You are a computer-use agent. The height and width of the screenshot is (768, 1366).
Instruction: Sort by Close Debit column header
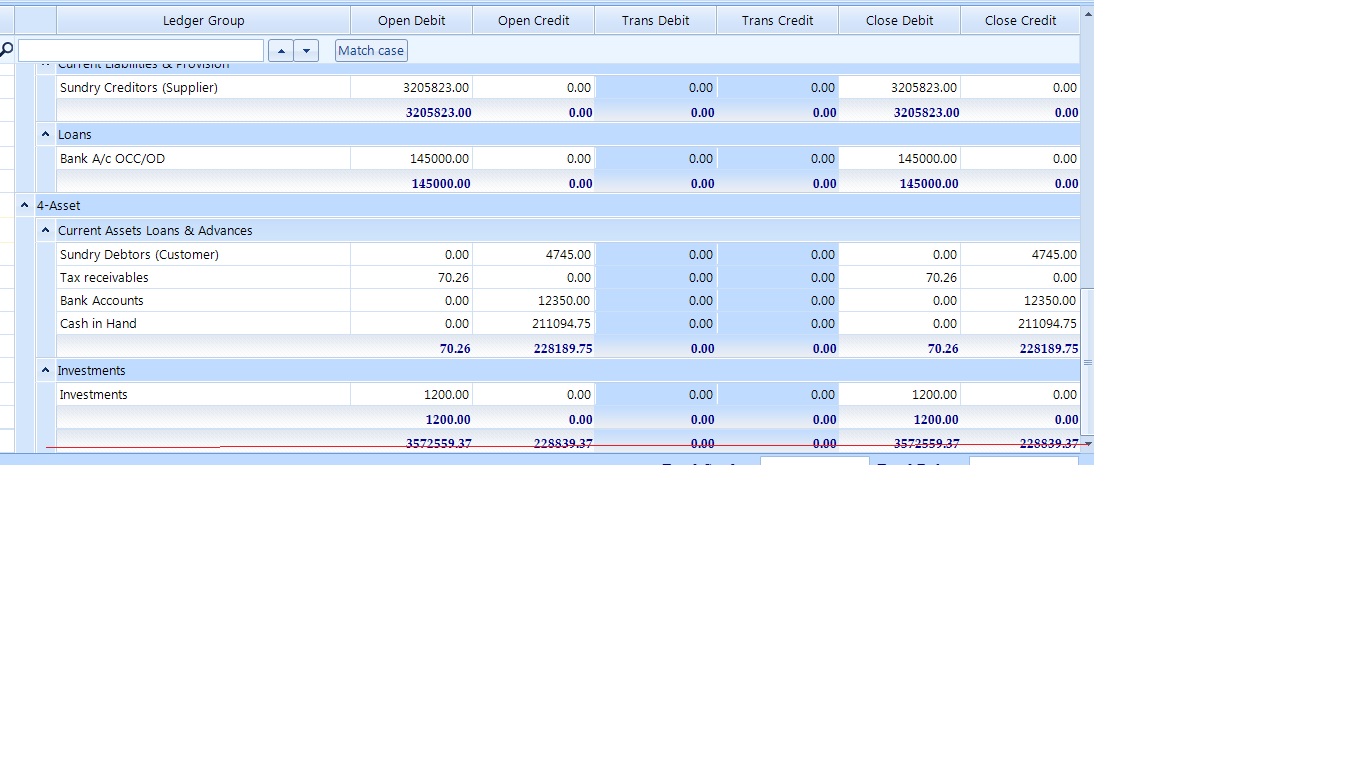tap(899, 20)
